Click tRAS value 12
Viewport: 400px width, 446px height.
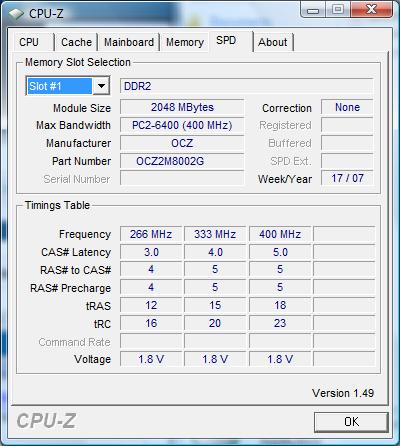coord(151,305)
